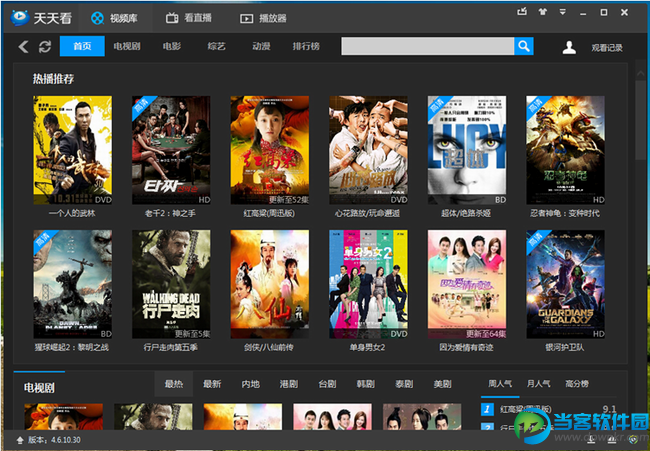650x451 pixels.
Task: Open the user account profile icon
Action: point(569,47)
